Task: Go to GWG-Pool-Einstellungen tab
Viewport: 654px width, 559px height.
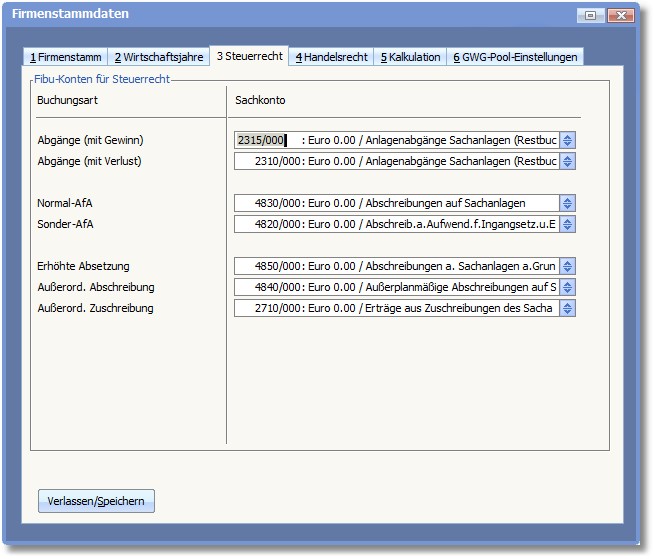Action: (514, 57)
